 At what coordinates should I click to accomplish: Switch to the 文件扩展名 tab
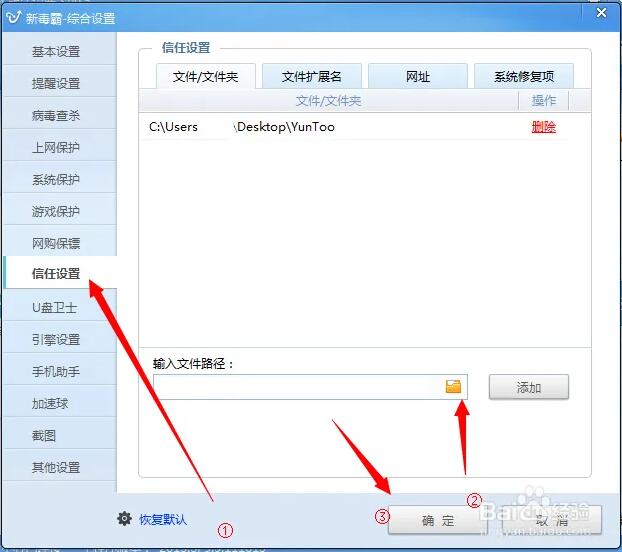pyautogui.click(x=312, y=76)
